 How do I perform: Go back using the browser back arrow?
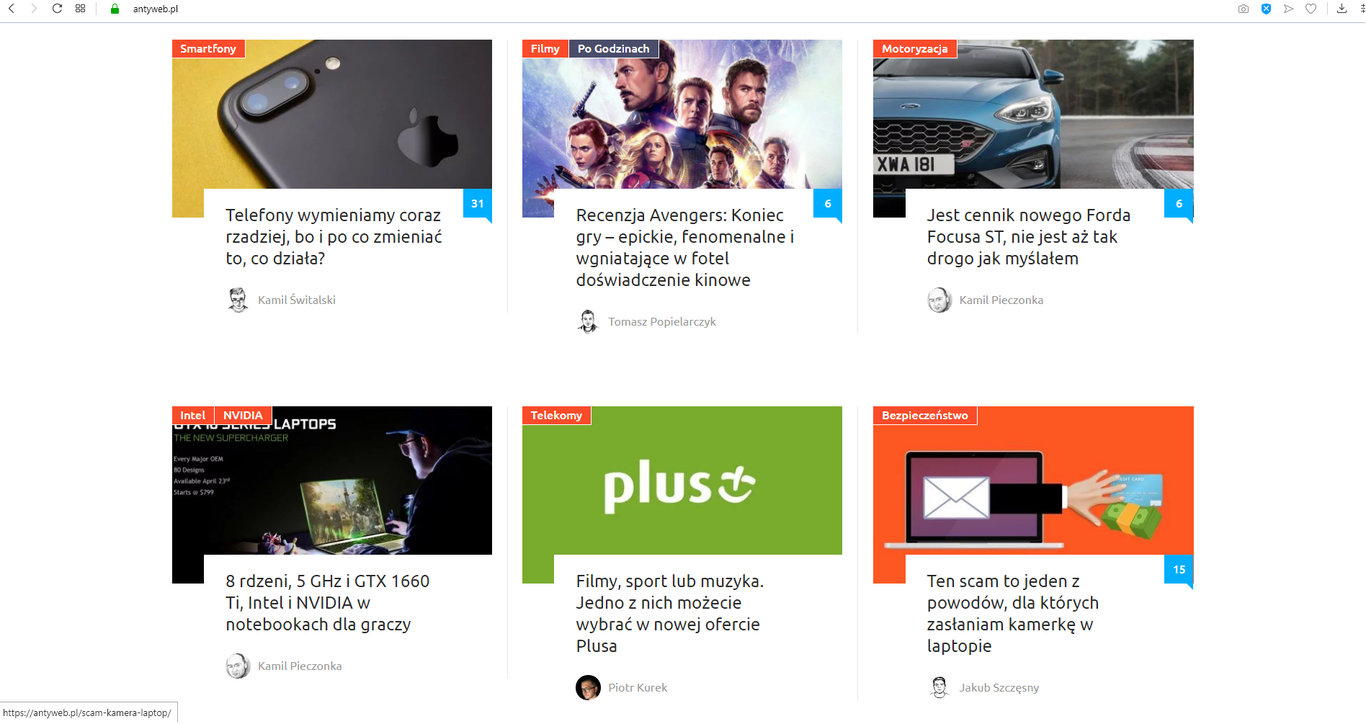click(11, 8)
